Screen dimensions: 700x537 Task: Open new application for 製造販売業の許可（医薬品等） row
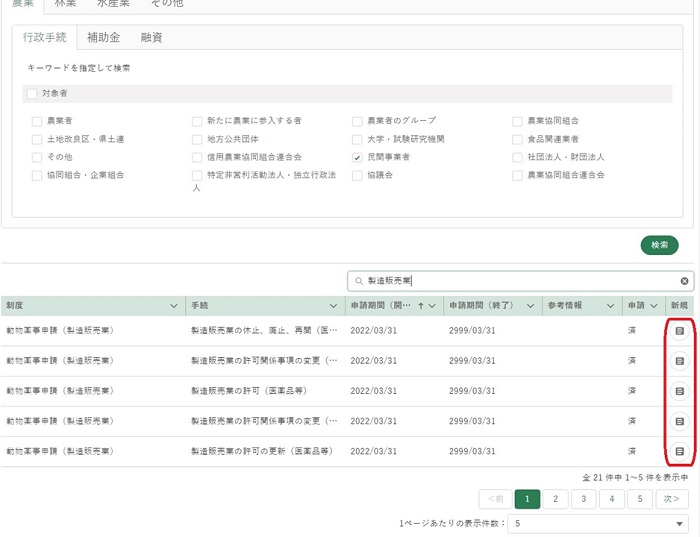(x=679, y=391)
